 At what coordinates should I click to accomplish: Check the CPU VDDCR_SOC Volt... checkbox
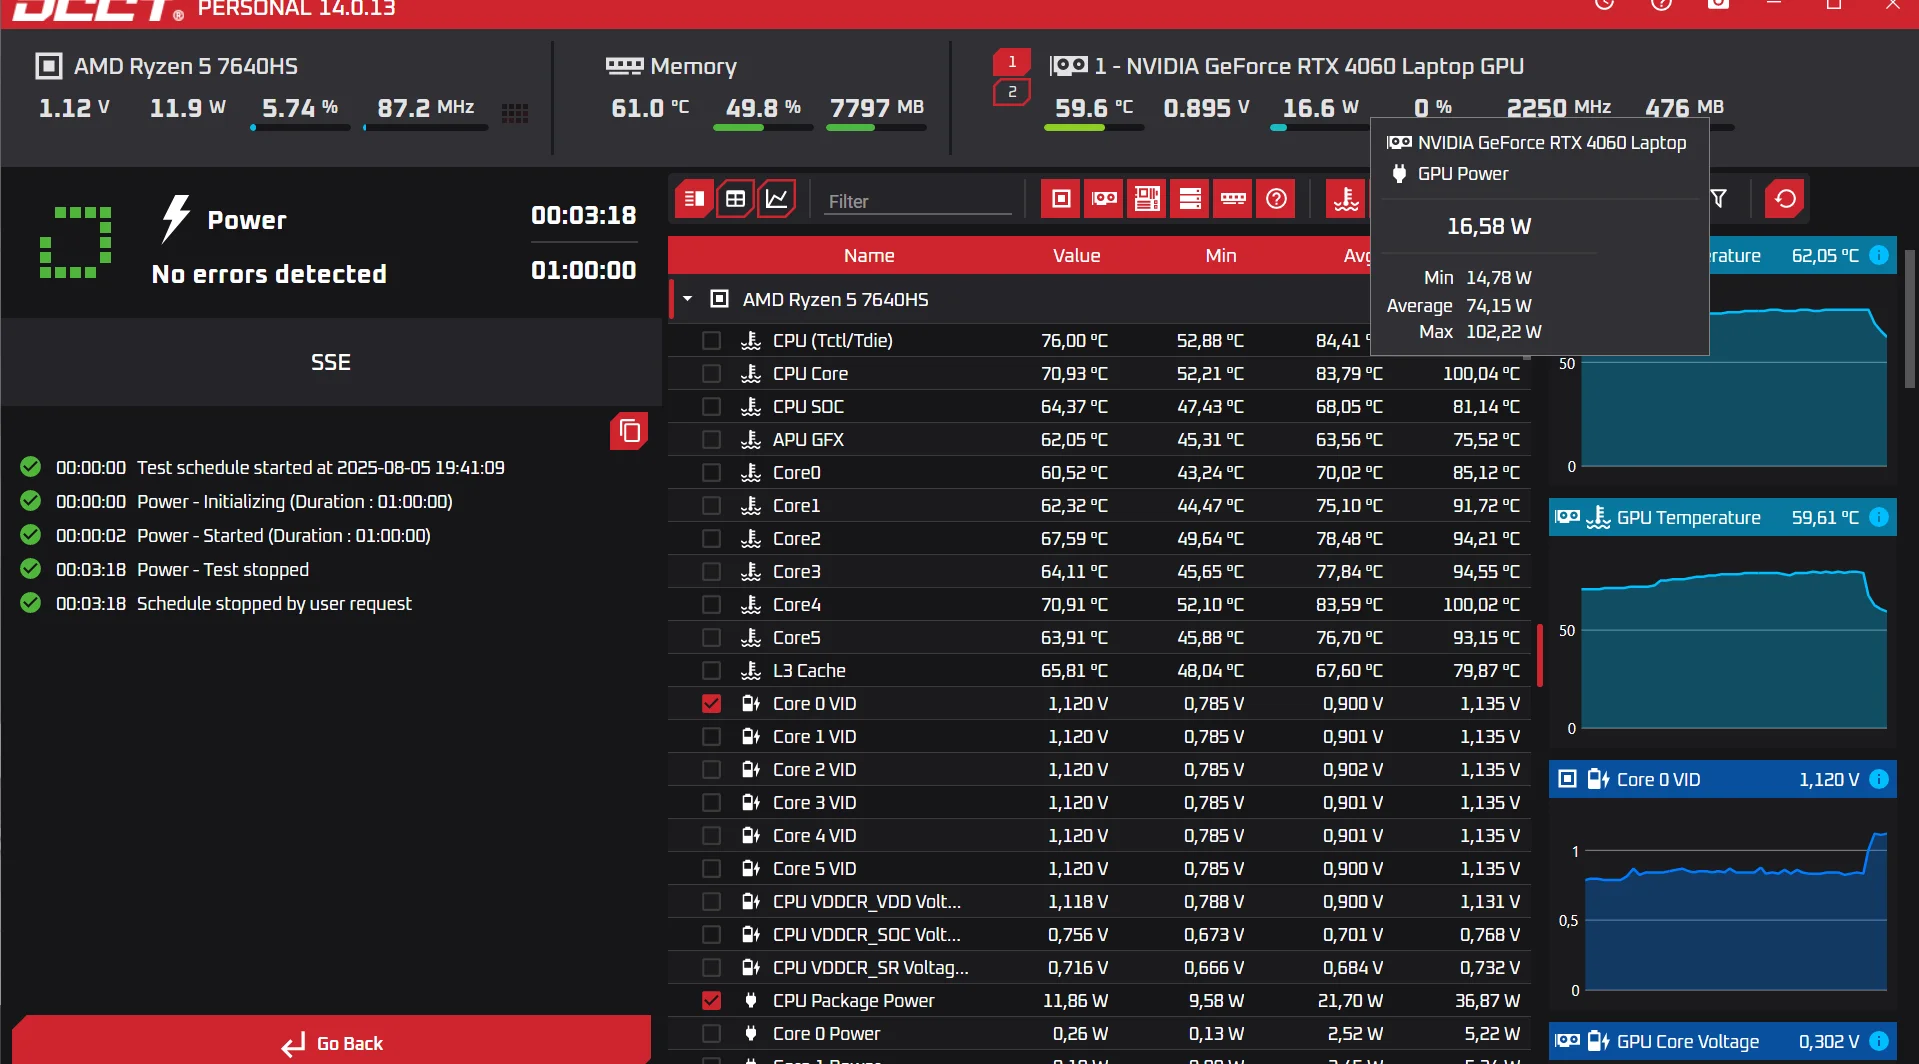711,934
